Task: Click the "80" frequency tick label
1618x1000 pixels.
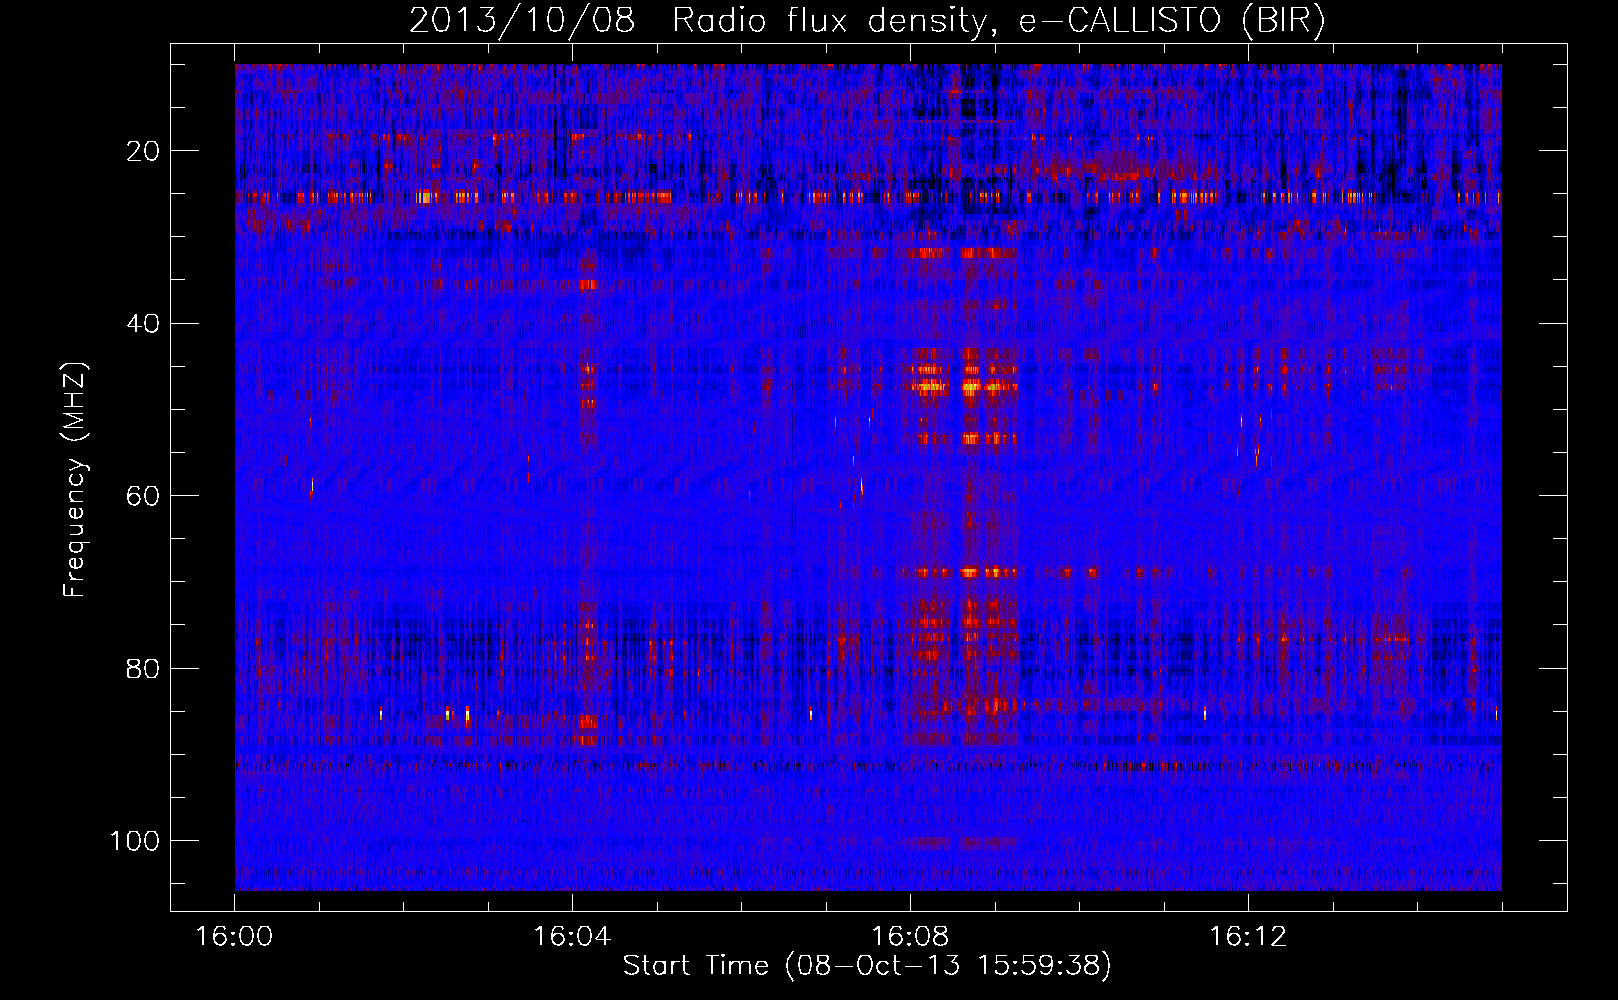Action: [143, 669]
